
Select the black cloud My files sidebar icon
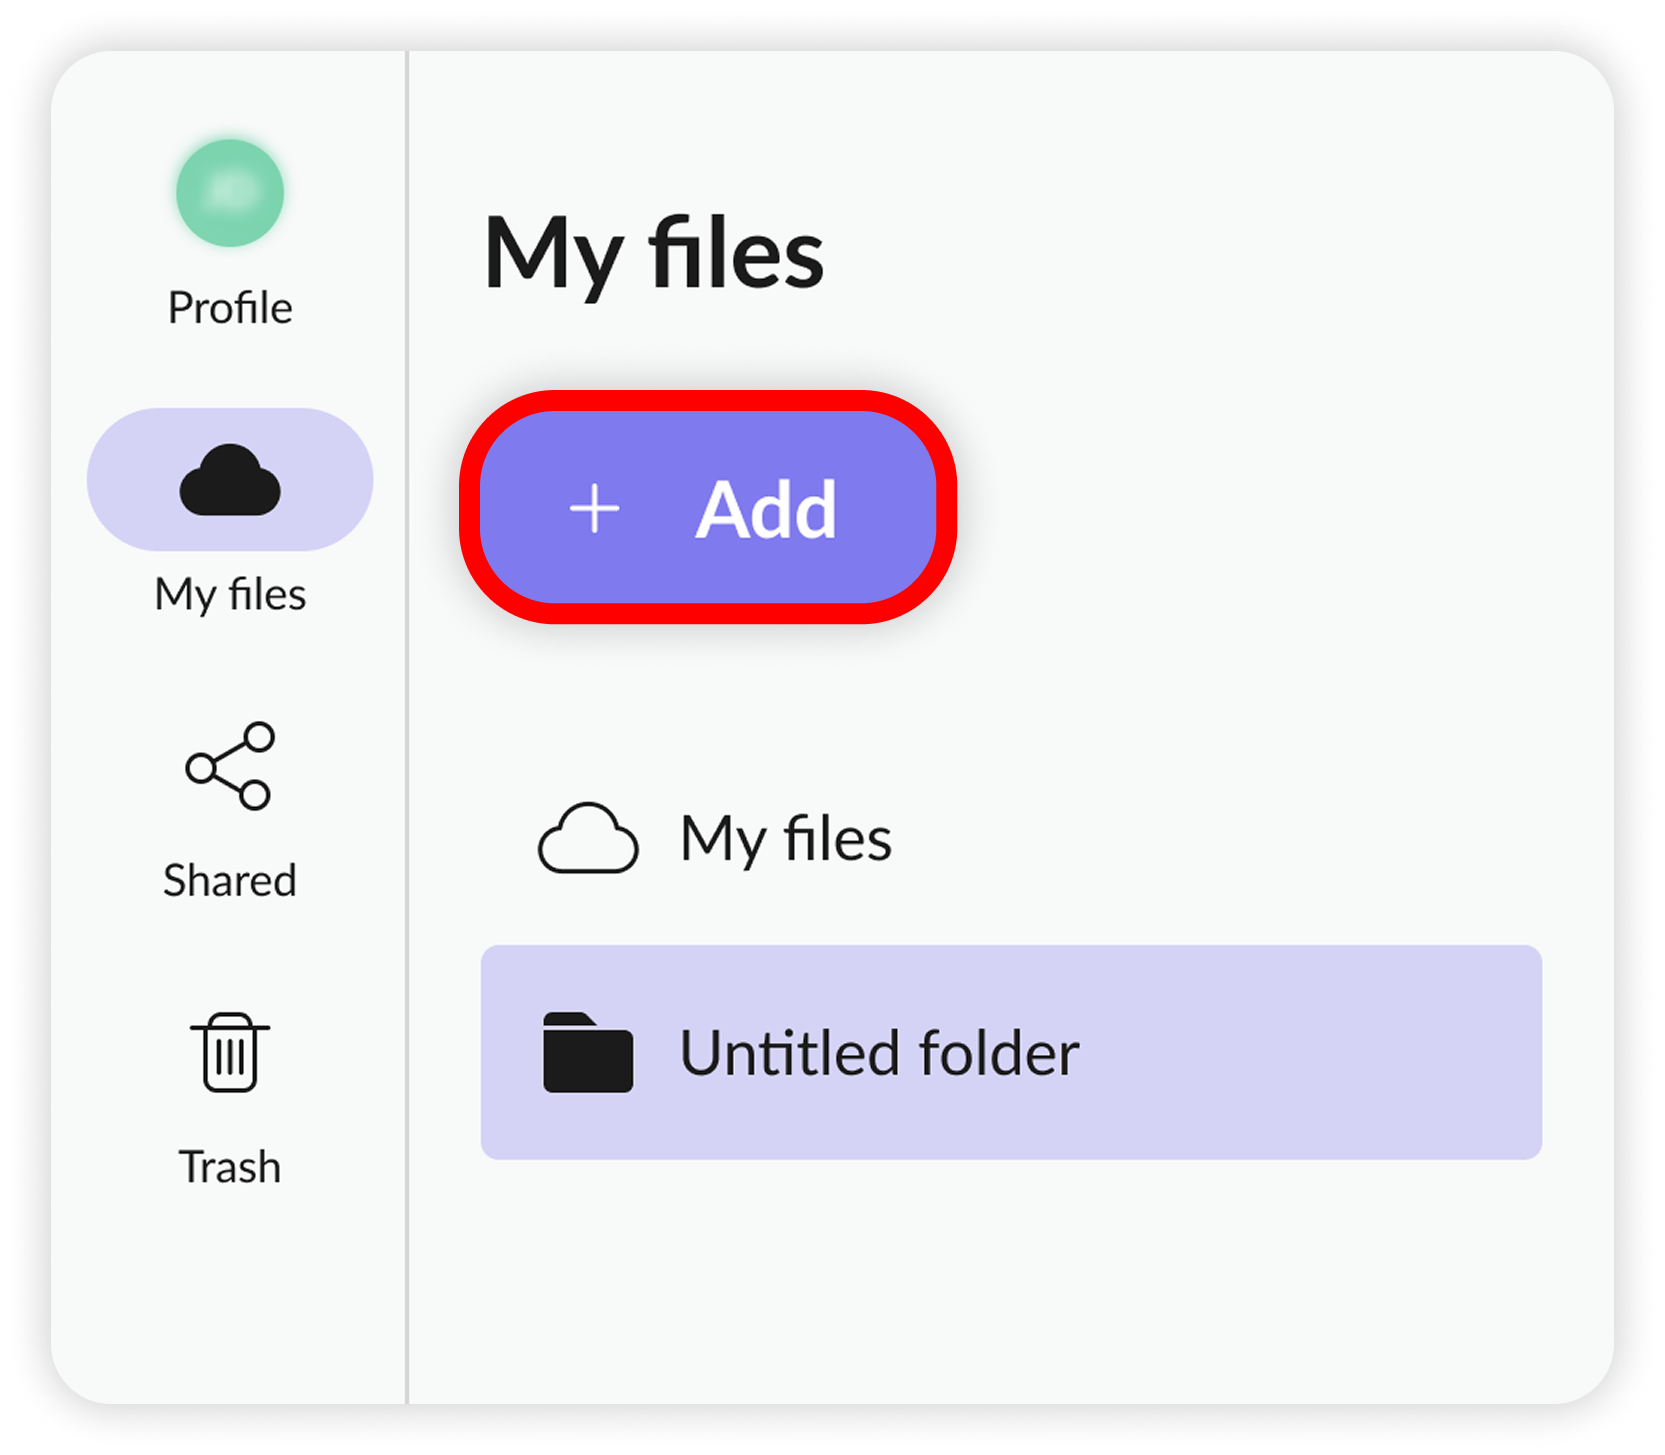tap(230, 479)
